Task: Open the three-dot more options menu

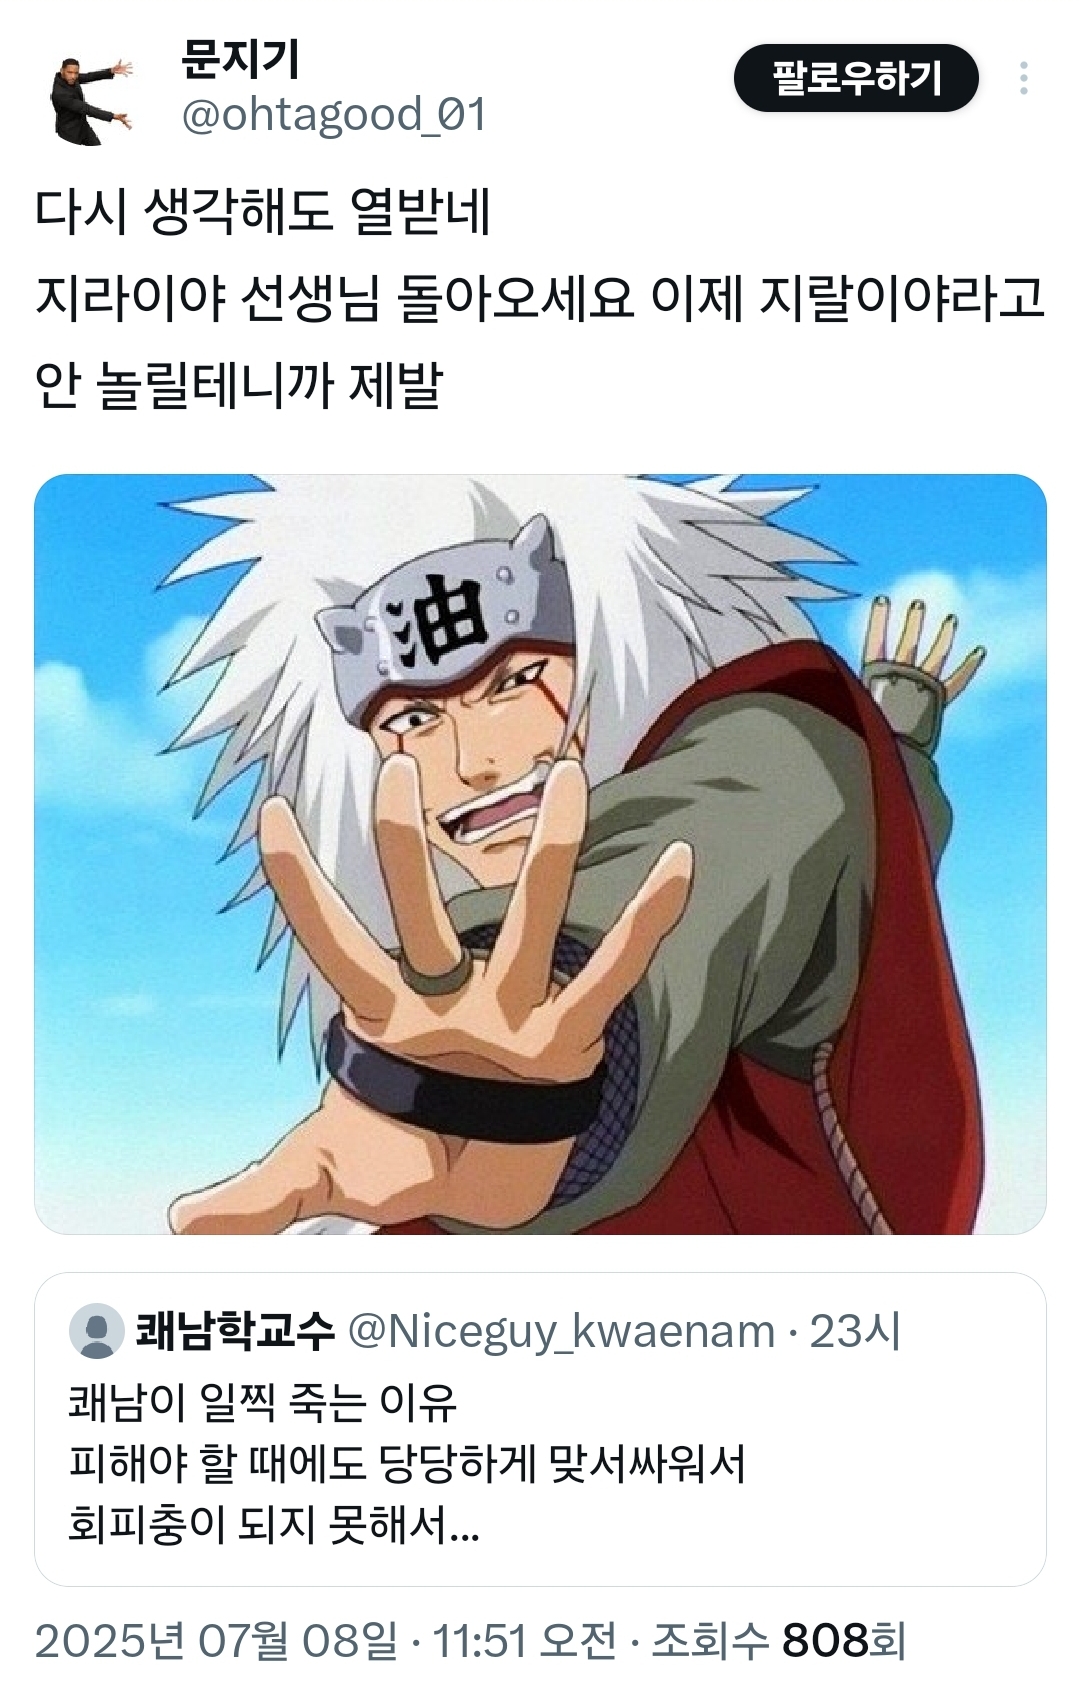Action: pos(1023,78)
